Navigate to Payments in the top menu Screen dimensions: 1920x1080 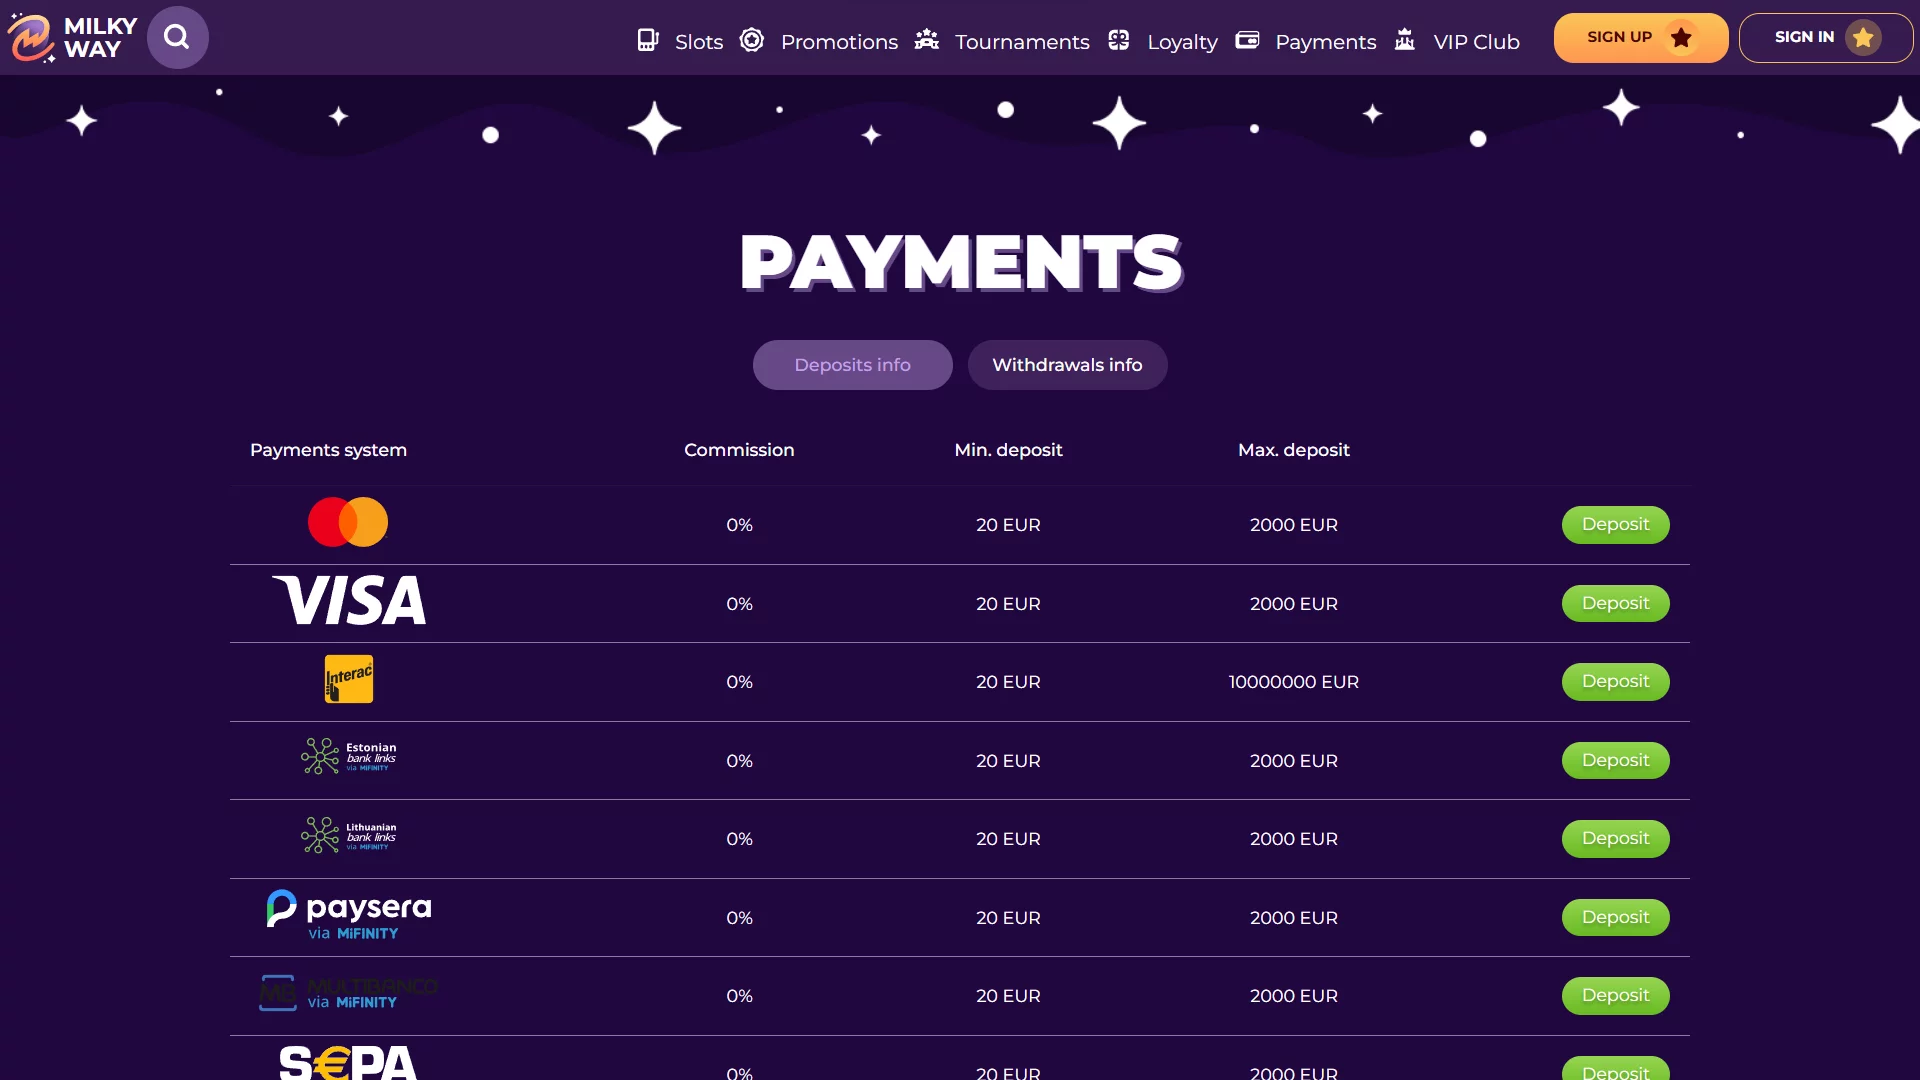[x=1325, y=42]
